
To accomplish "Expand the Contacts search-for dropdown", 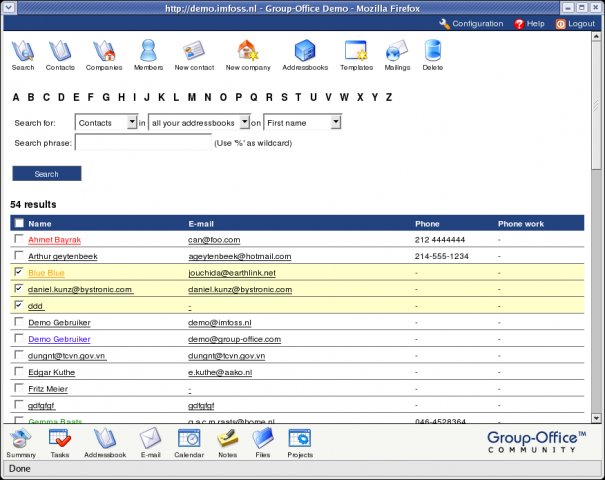I will point(107,122).
